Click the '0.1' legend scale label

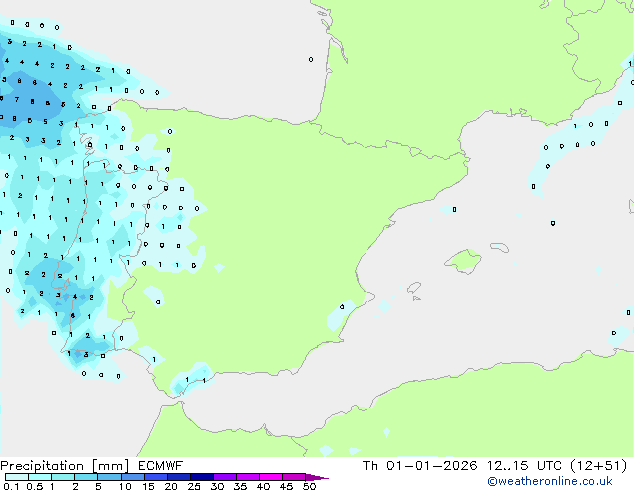click(x=11, y=486)
